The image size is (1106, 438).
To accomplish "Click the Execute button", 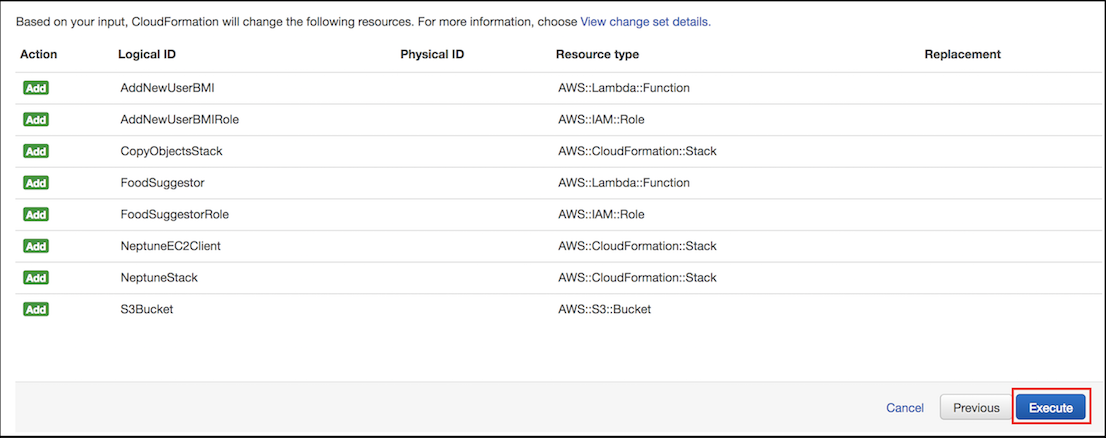I will click(x=1051, y=408).
